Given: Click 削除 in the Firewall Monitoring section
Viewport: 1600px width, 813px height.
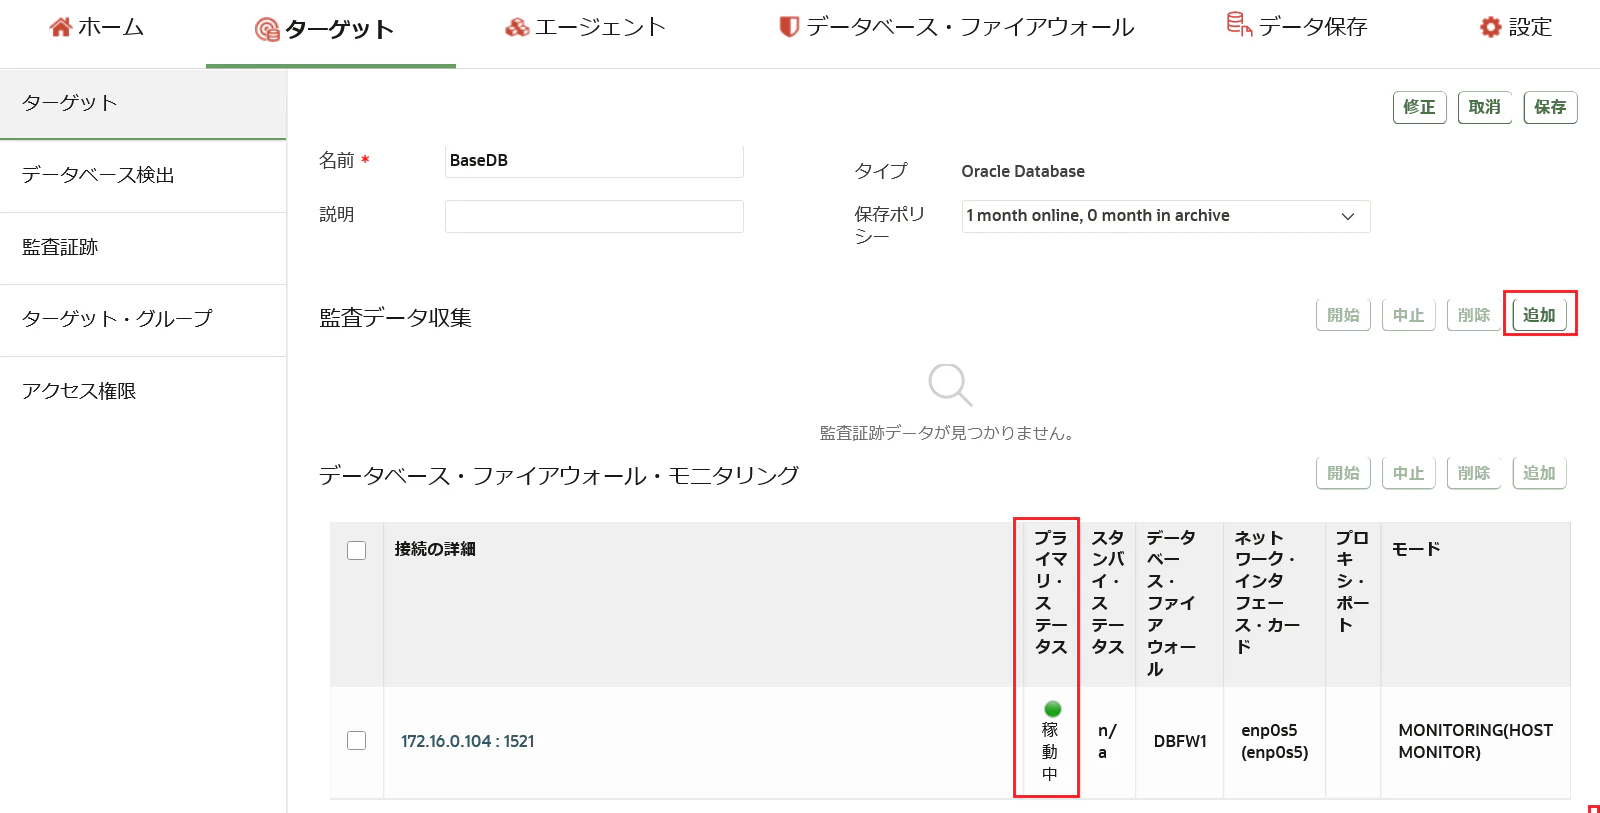Looking at the screenshot, I should point(1474,473).
